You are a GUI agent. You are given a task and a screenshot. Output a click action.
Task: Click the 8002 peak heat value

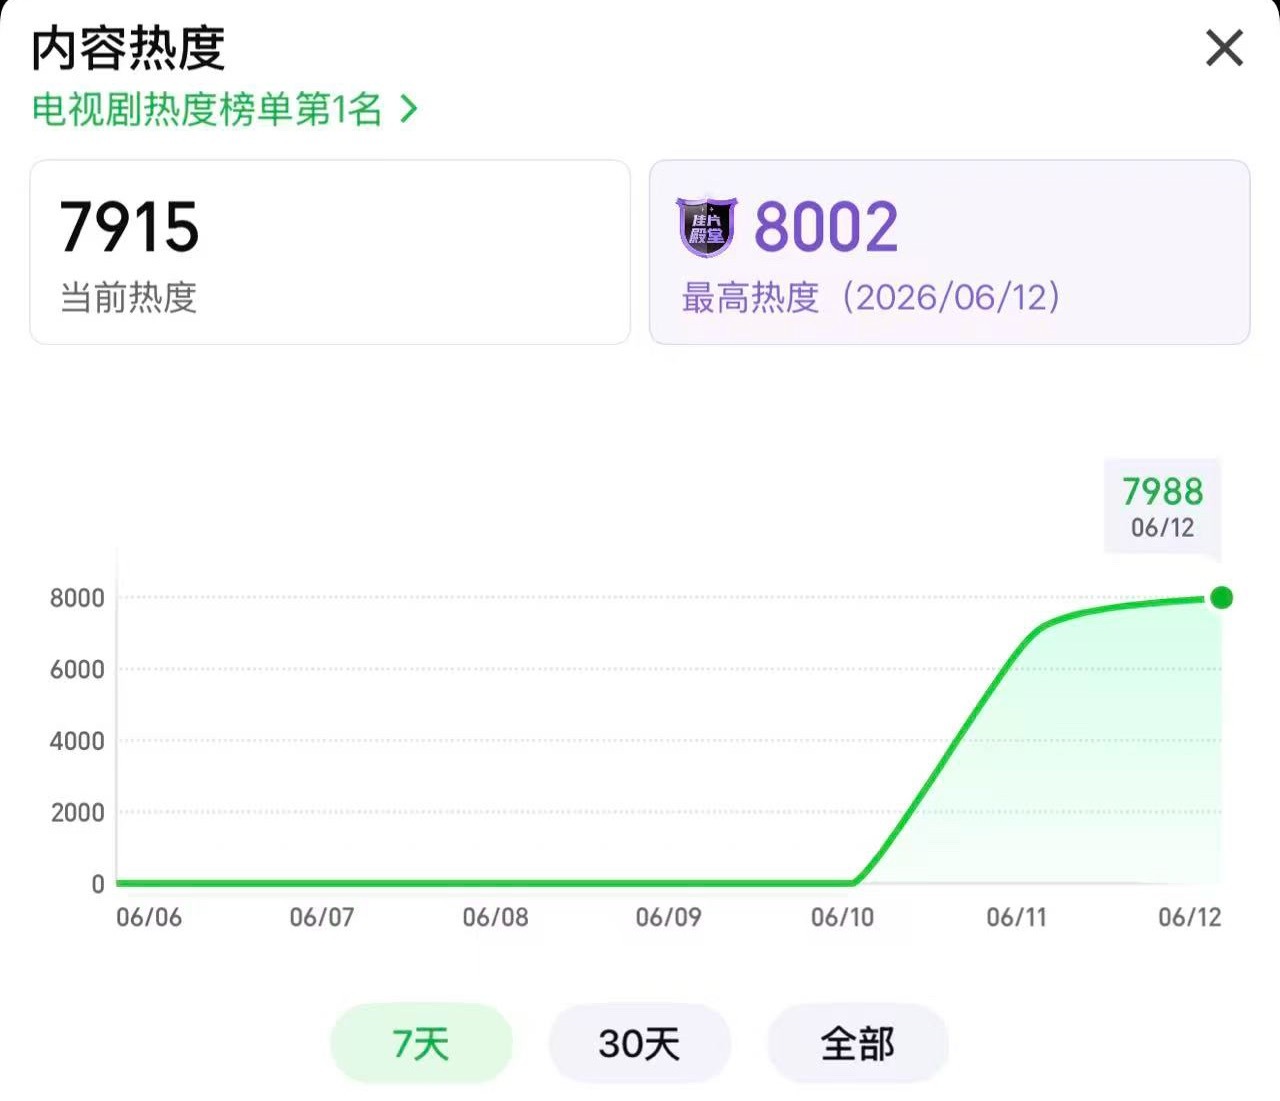(826, 227)
